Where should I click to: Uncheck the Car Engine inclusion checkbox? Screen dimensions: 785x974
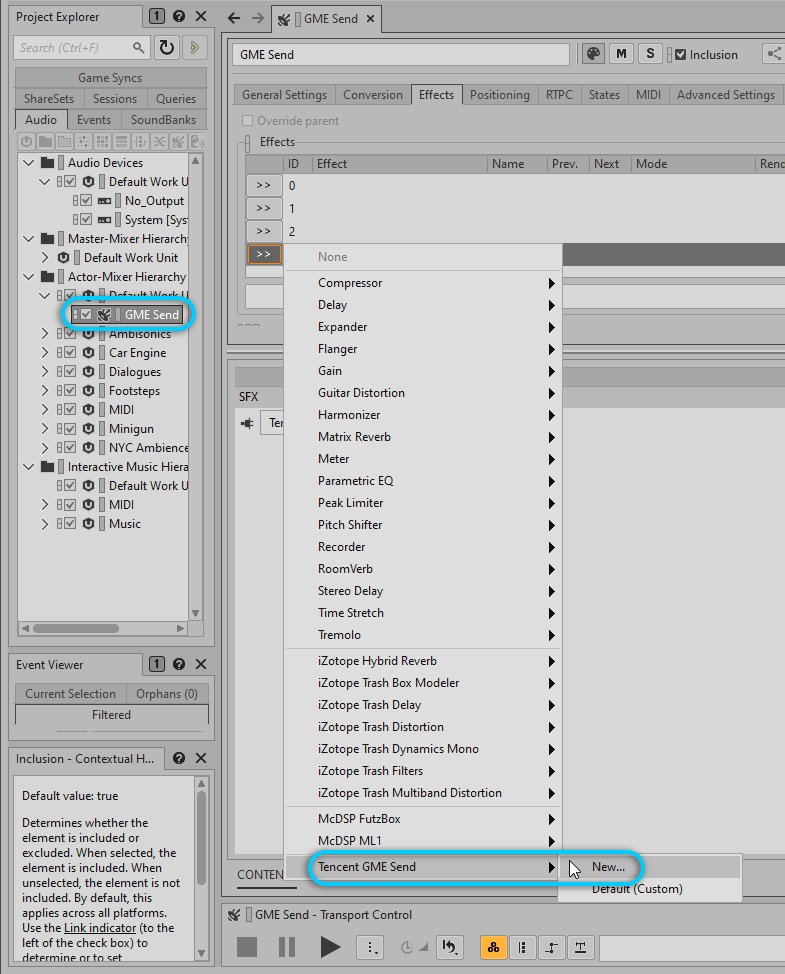[x=70, y=353]
